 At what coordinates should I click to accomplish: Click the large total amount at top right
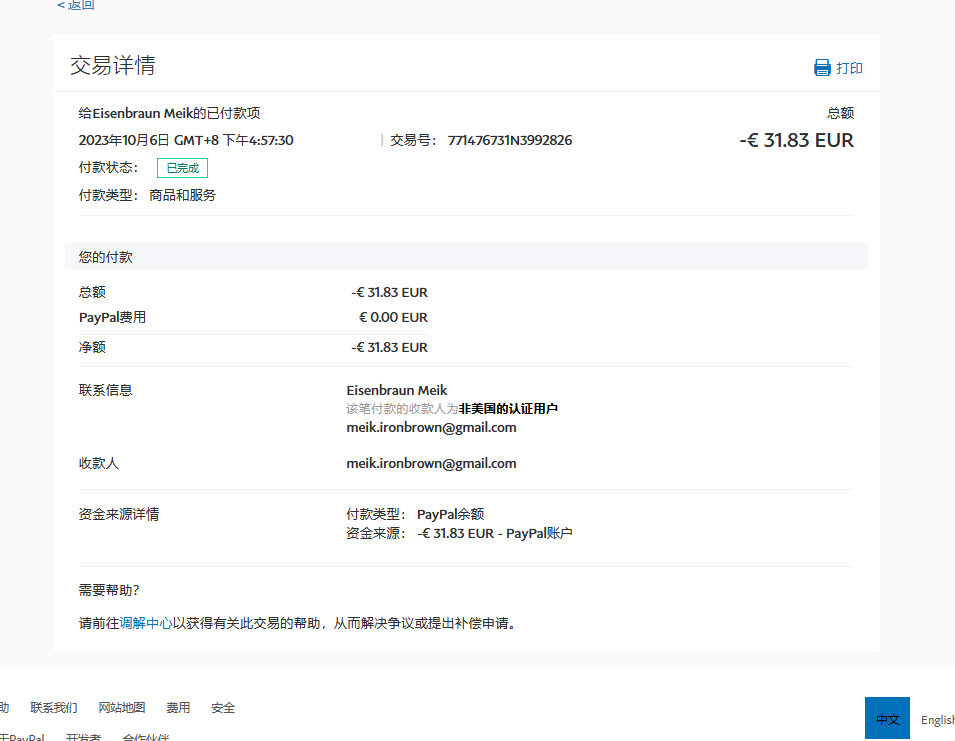(x=796, y=140)
